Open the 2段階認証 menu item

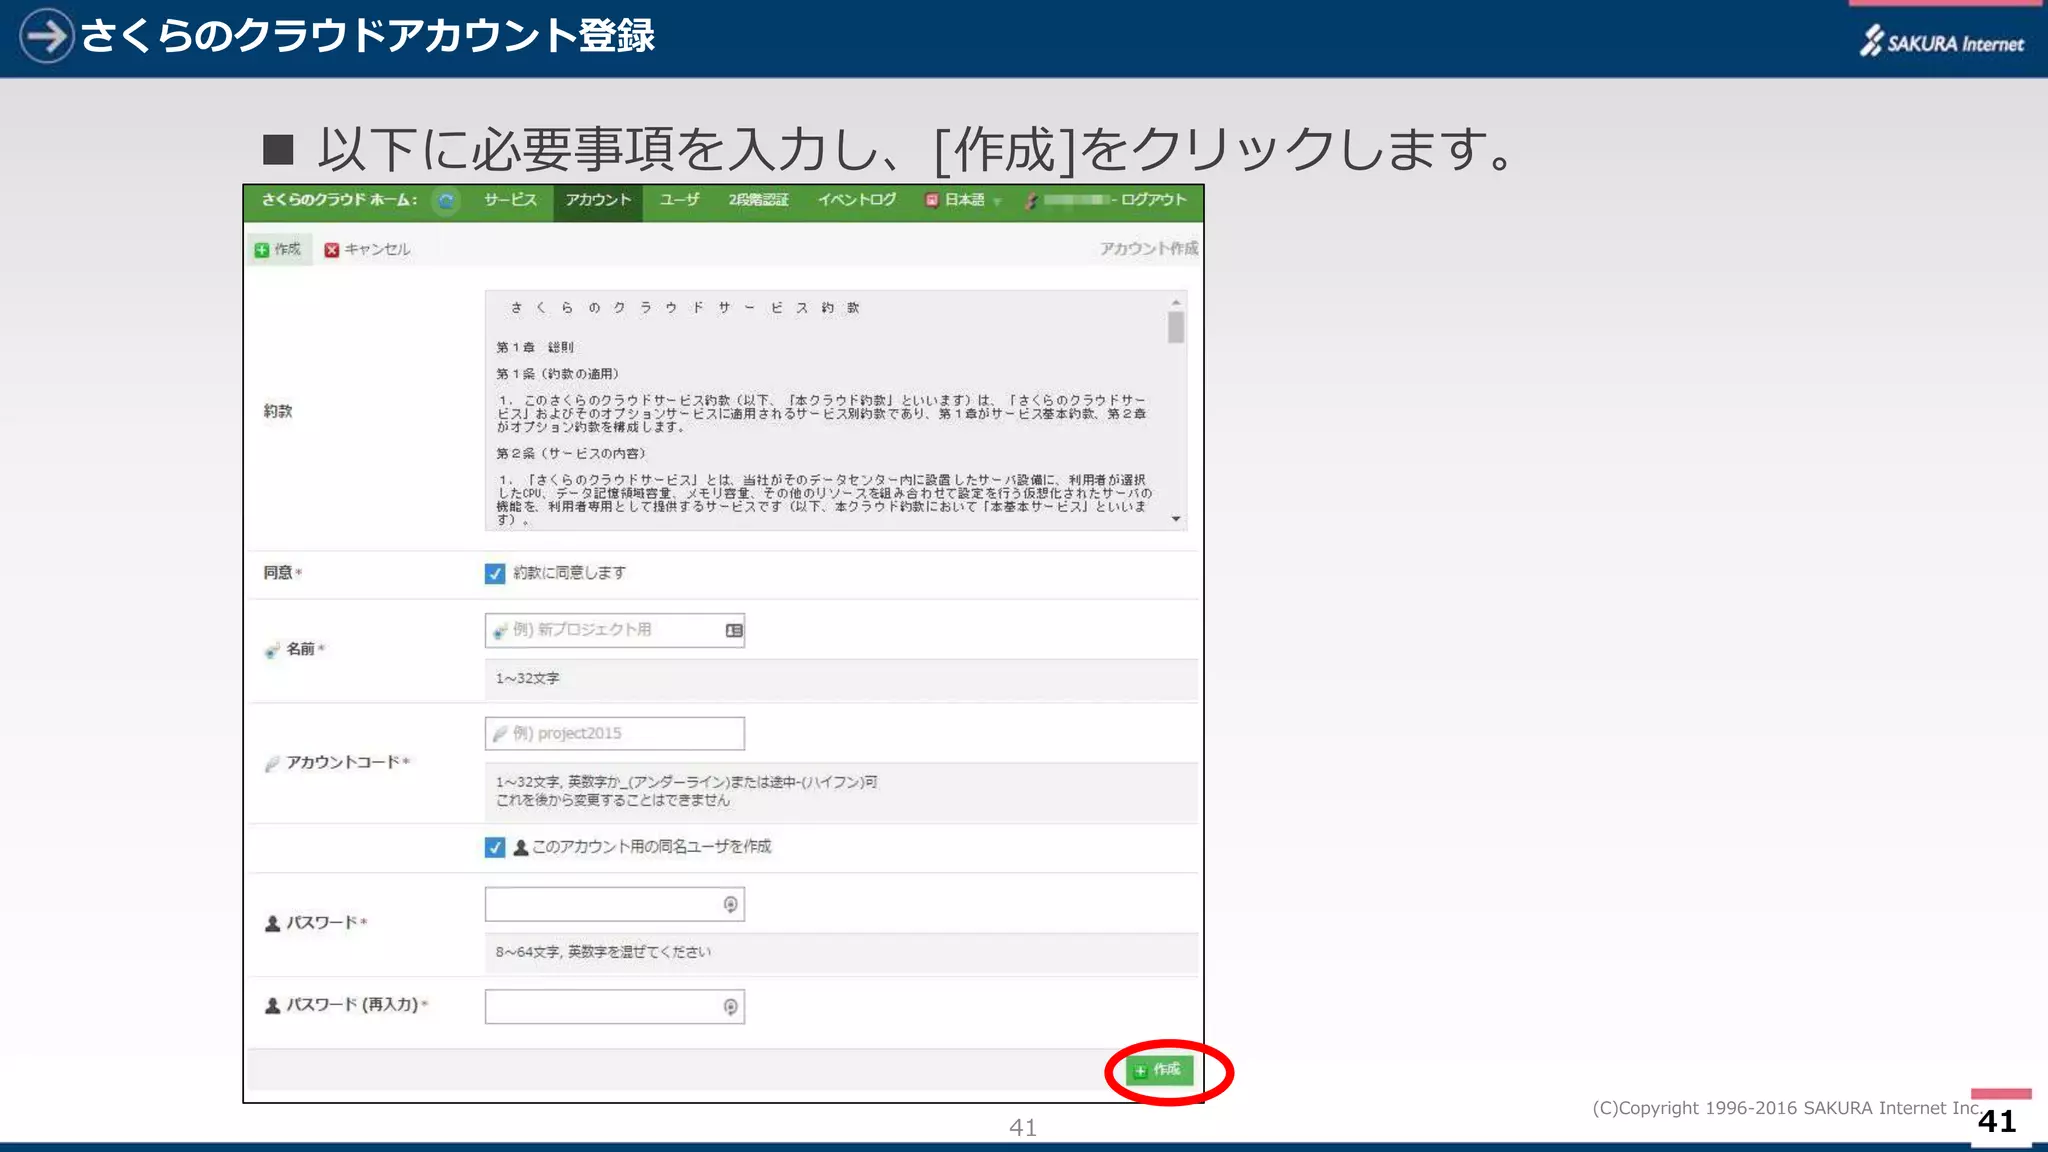click(758, 200)
